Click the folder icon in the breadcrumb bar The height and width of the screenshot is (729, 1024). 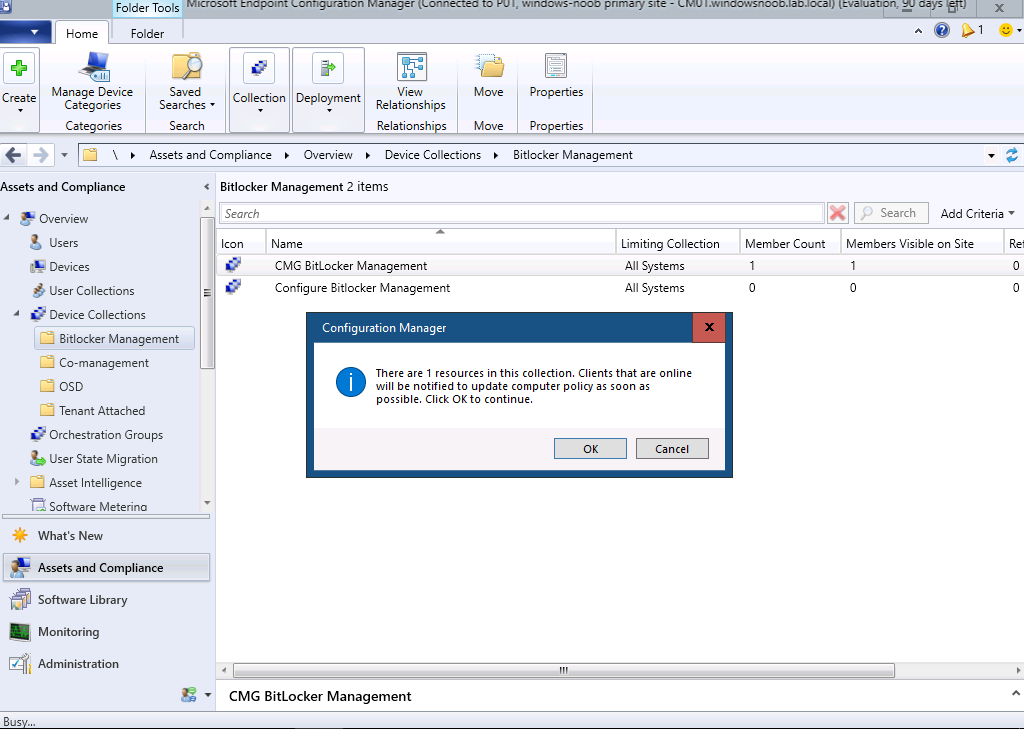90,155
